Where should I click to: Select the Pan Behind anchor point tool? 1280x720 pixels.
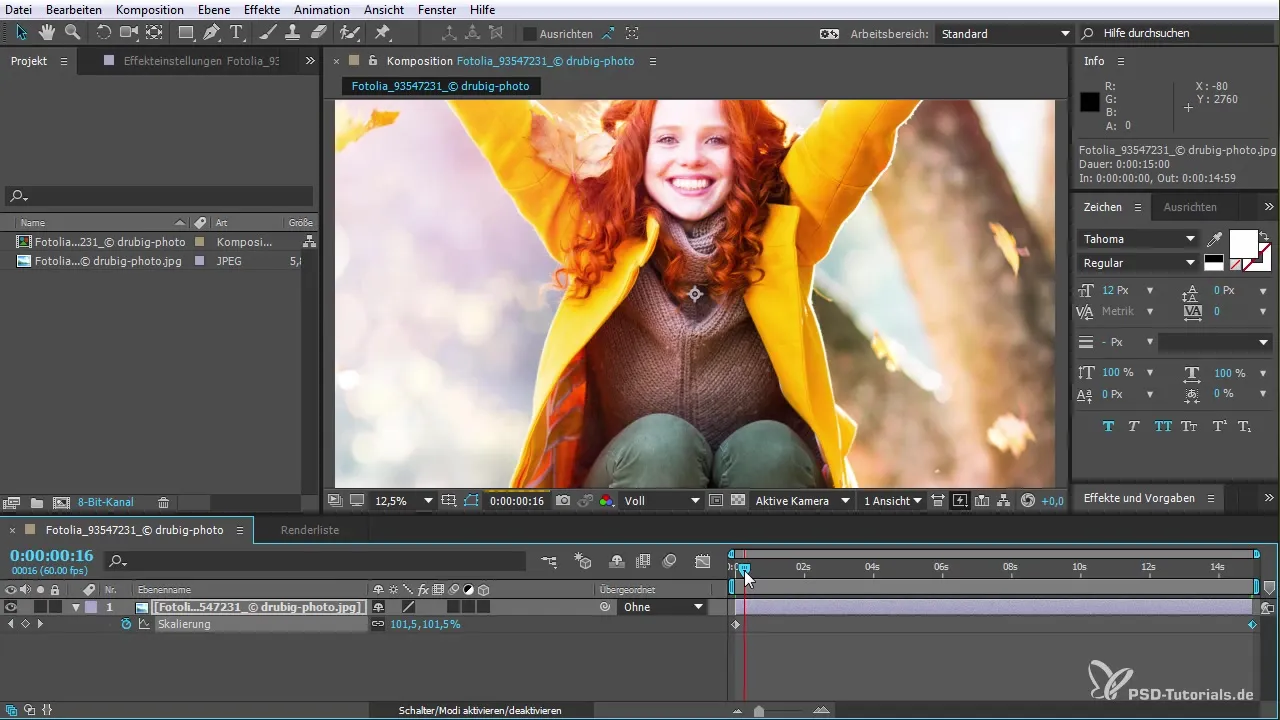(x=154, y=32)
